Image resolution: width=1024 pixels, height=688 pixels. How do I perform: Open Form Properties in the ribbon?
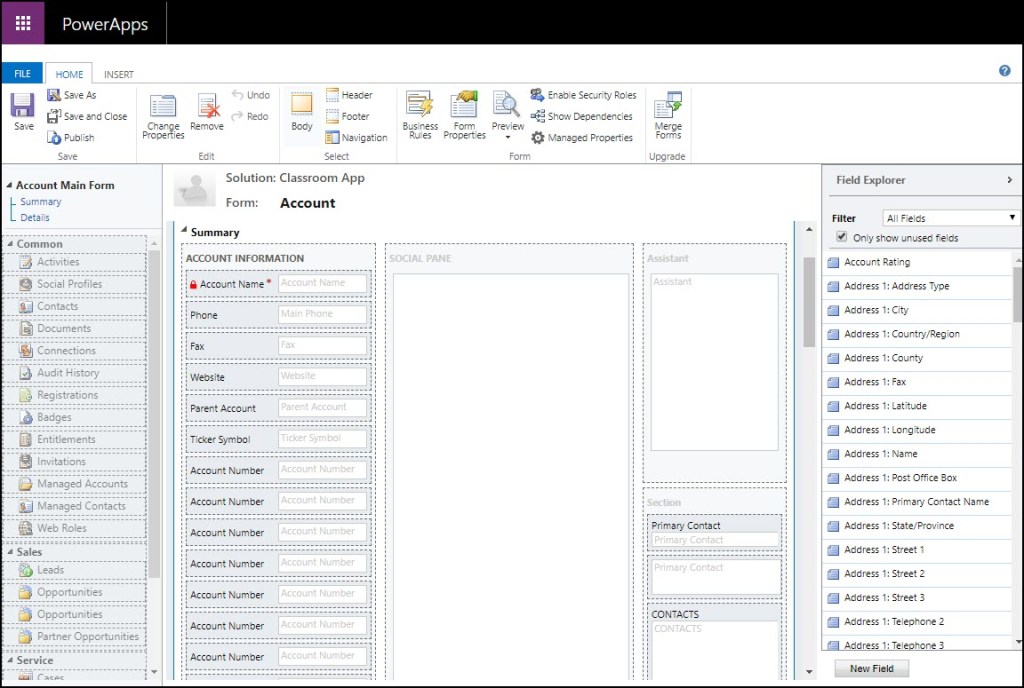click(464, 106)
